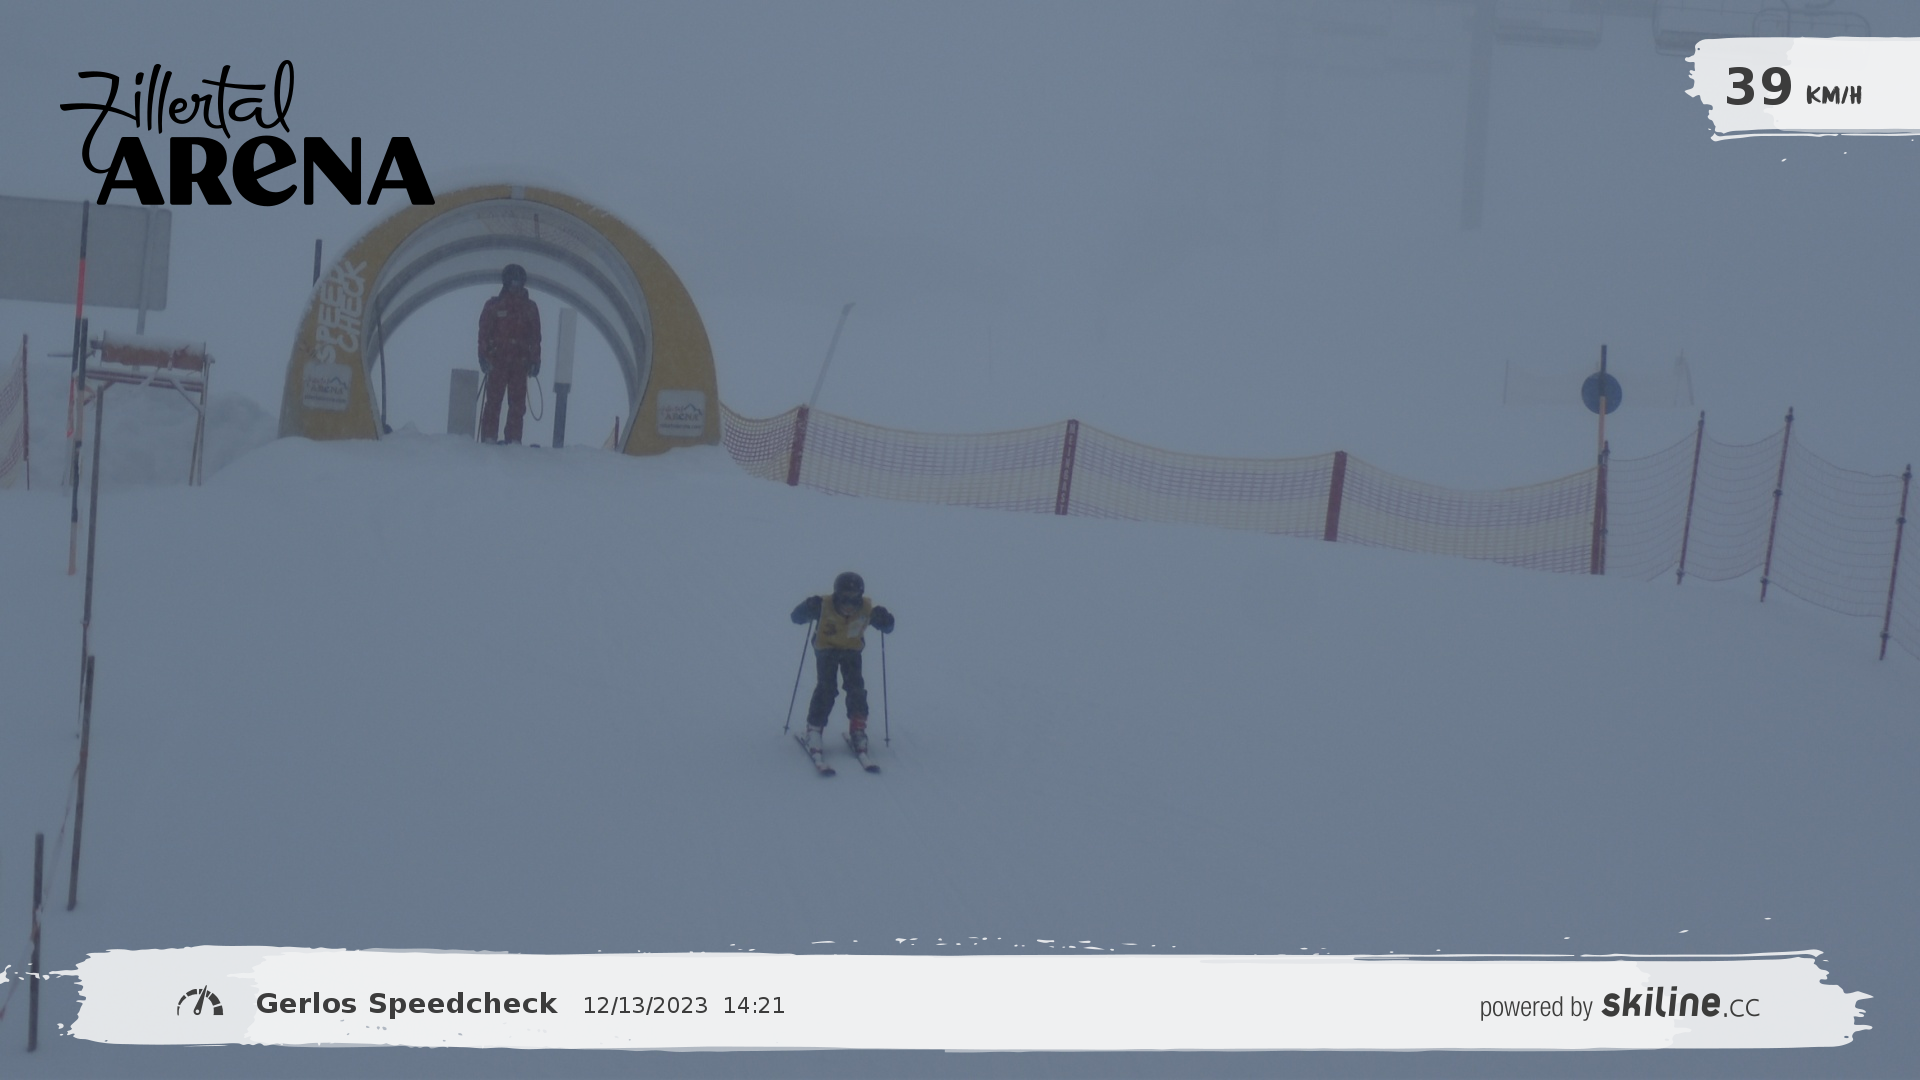This screenshot has height=1080, width=1920.
Task: Click the red sign on the metal rack
Action: click(x=150, y=355)
